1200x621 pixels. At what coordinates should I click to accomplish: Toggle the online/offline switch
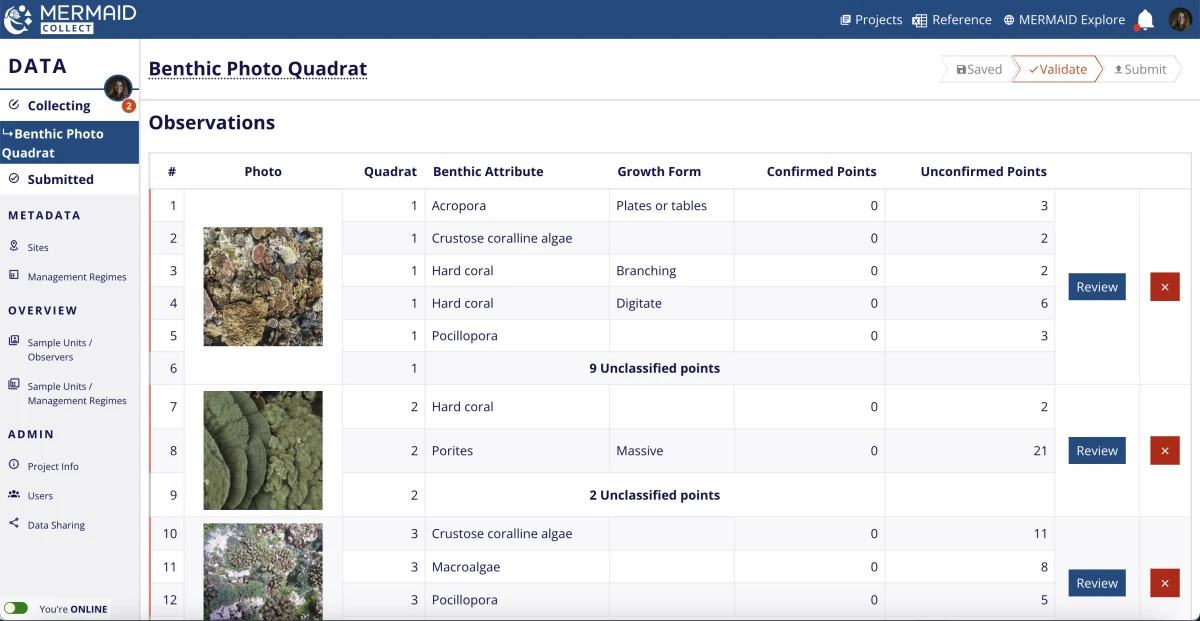tap(16, 608)
